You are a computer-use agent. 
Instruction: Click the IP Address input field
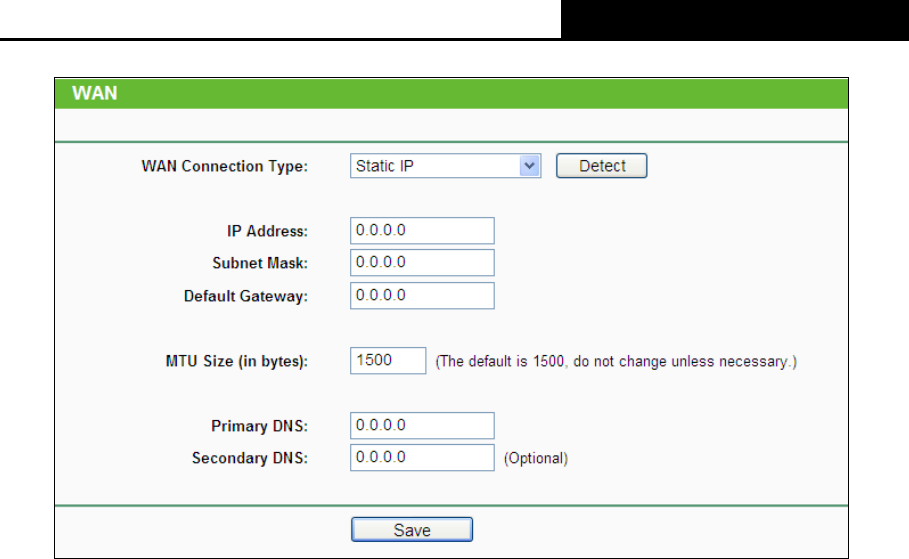click(x=422, y=231)
